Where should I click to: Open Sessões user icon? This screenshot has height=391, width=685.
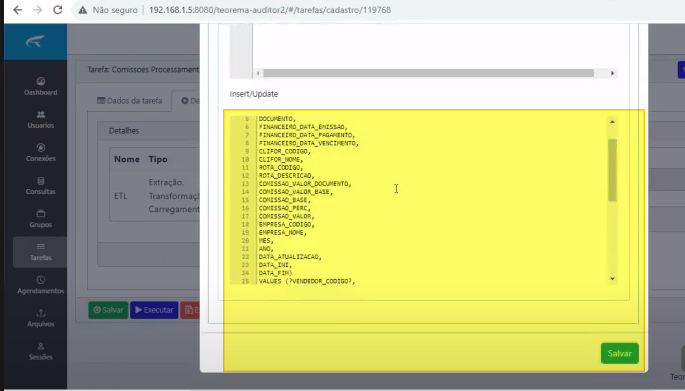41,346
